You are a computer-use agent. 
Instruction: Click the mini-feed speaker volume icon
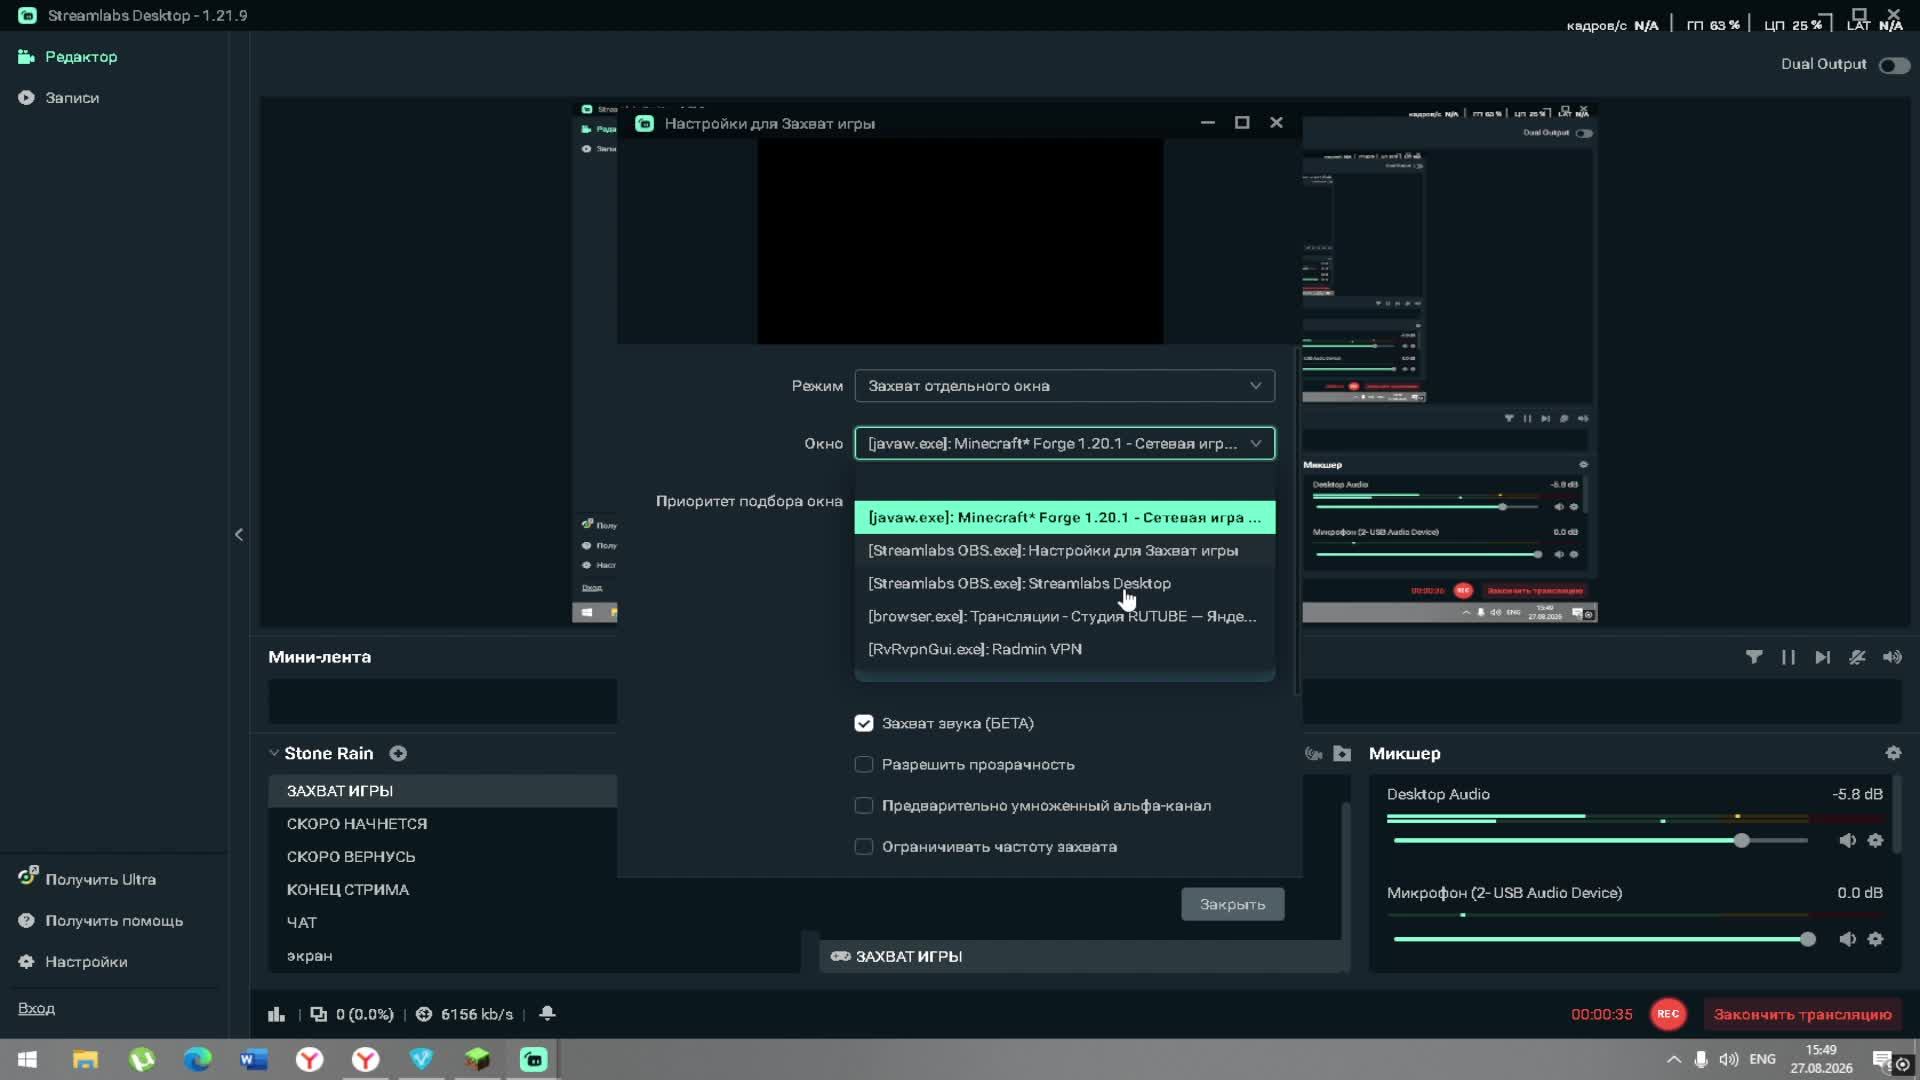pyautogui.click(x=1892, y=657)
